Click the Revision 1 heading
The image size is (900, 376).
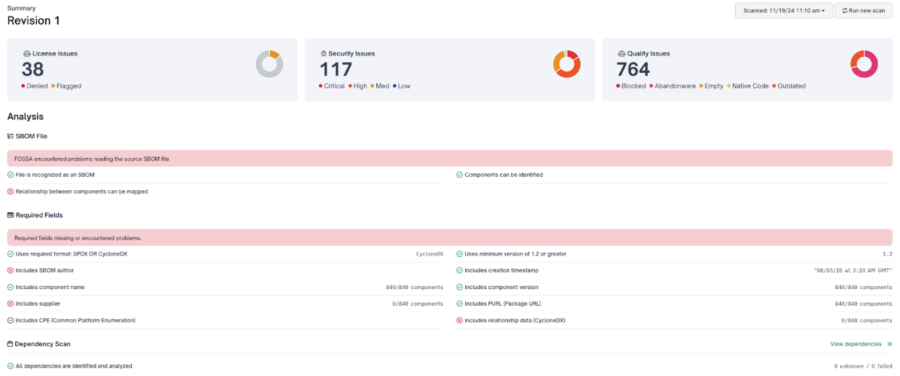33,21
